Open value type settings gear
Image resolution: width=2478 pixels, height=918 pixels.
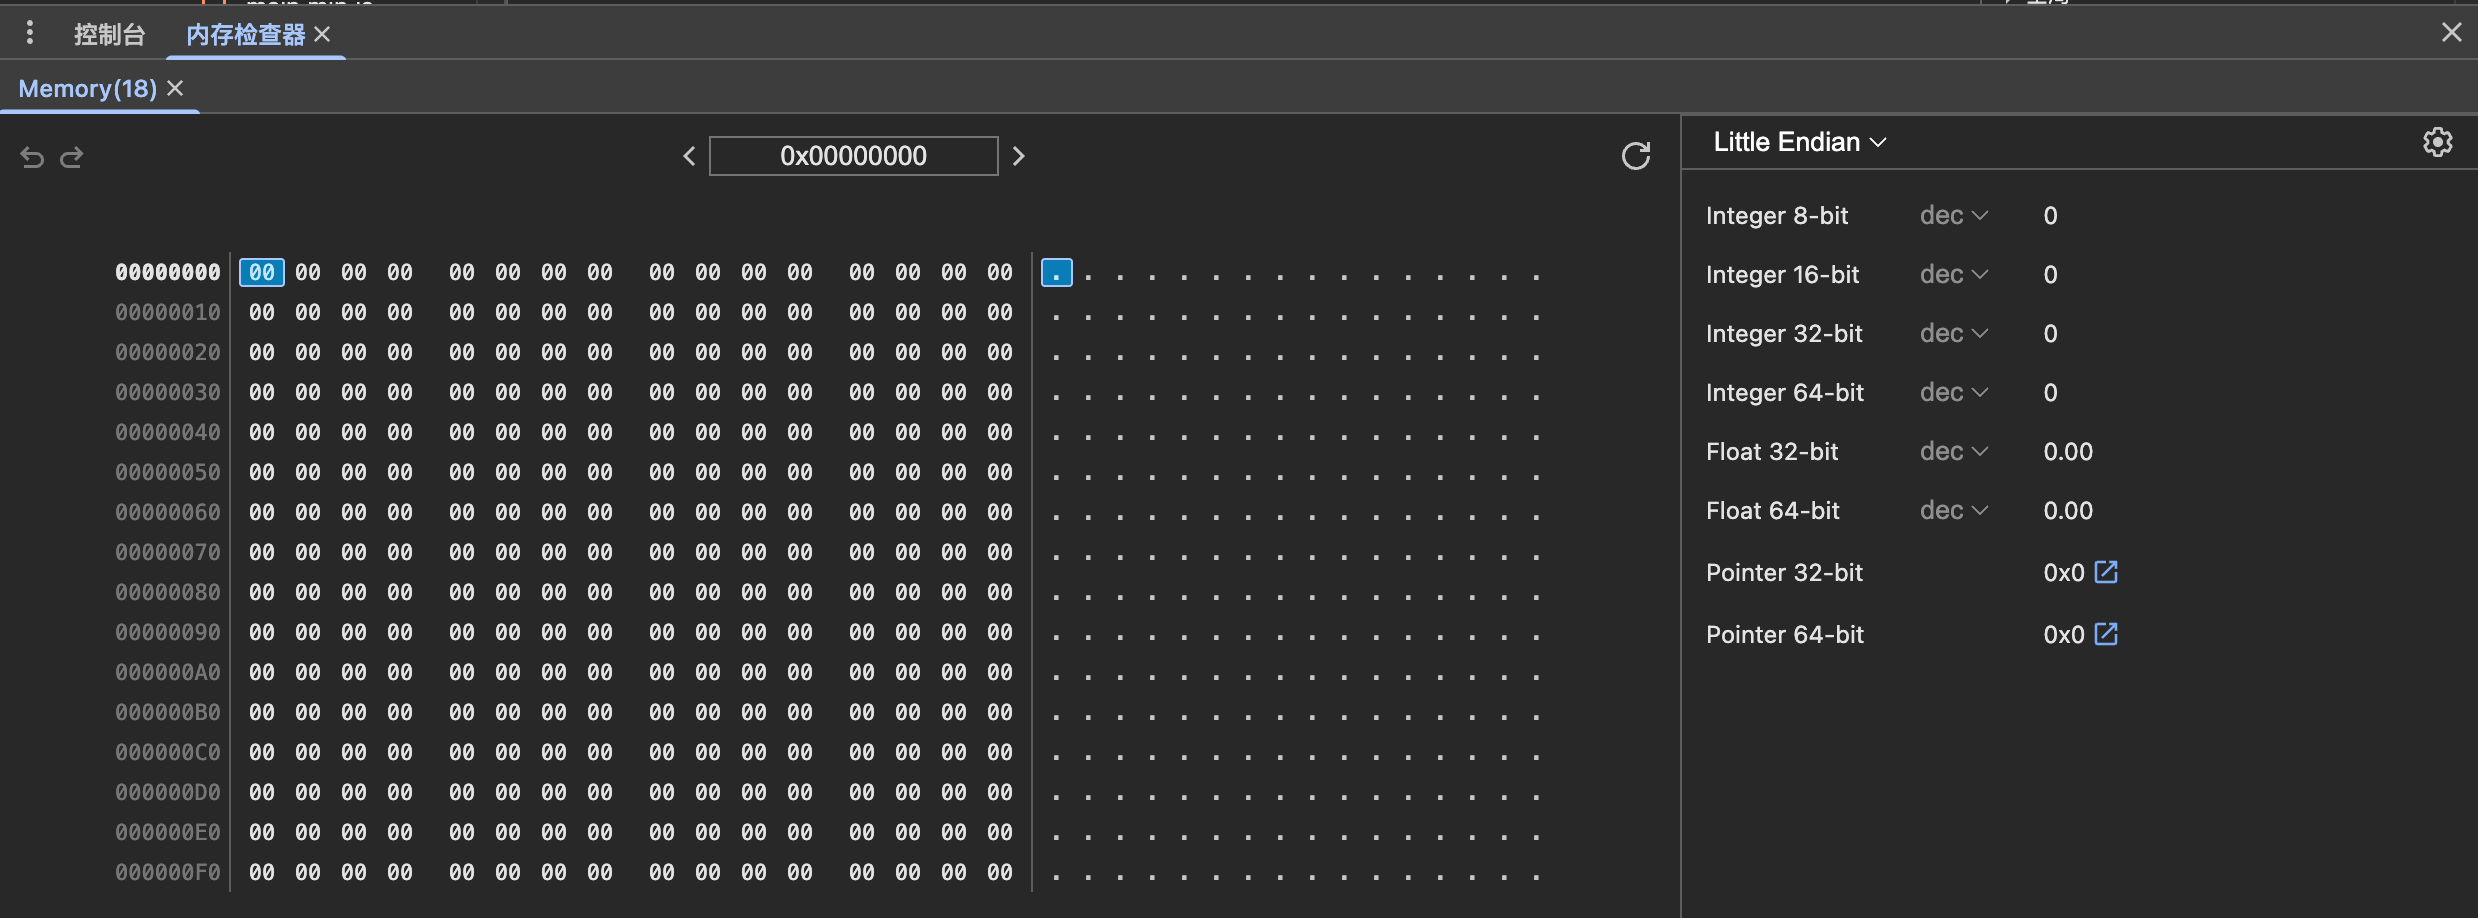tap(2437, 142)
